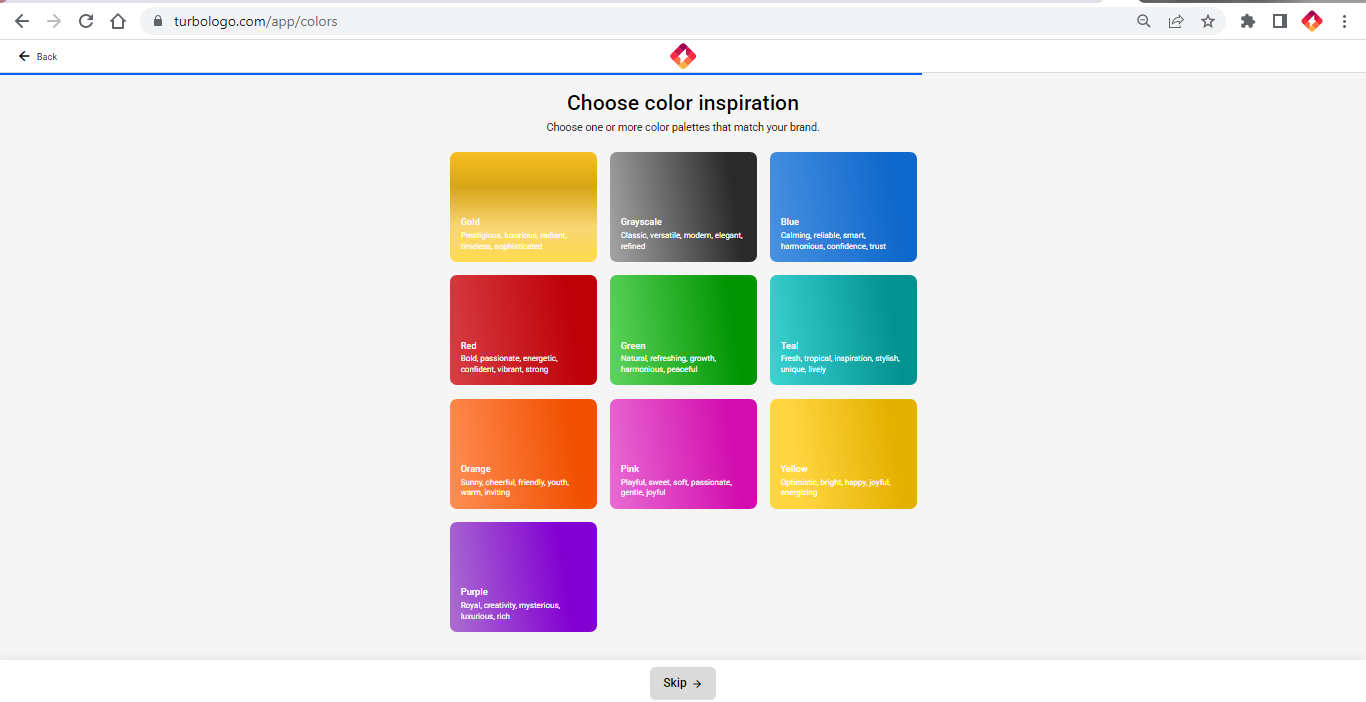This screenshot has width=1366, height=702.
Task: Click the address bar URL field
Action: coord(640,21)
